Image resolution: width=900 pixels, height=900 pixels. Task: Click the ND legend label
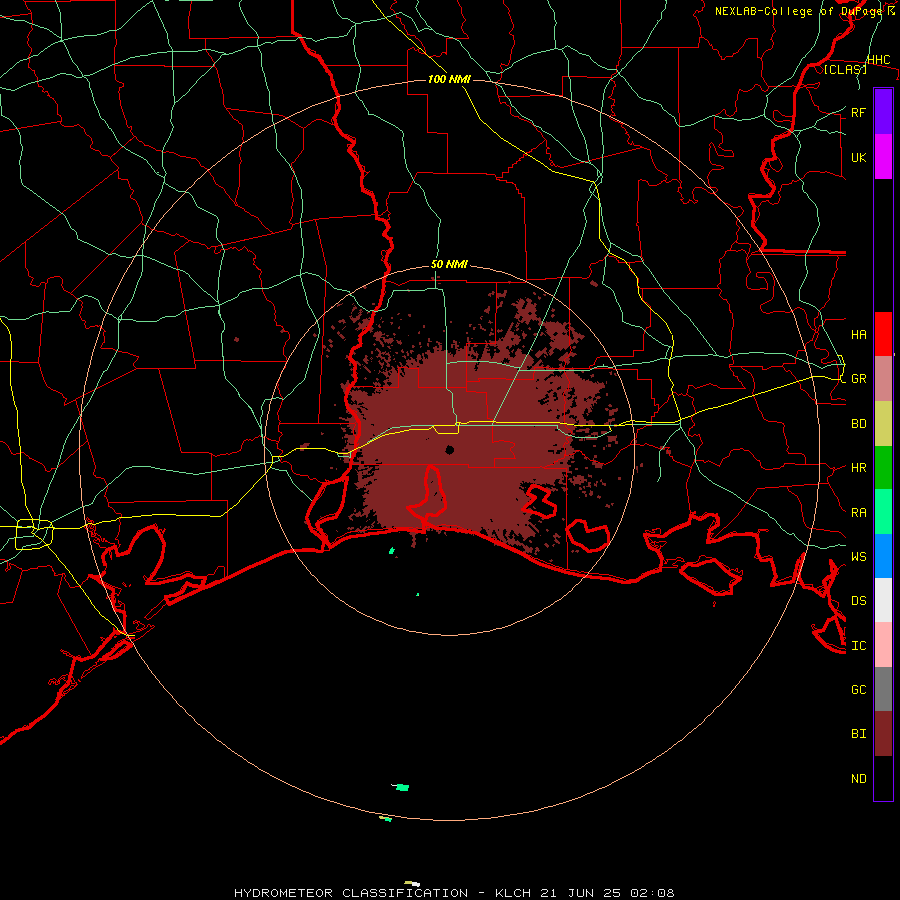pyautogui.click(x=858, y=779)
